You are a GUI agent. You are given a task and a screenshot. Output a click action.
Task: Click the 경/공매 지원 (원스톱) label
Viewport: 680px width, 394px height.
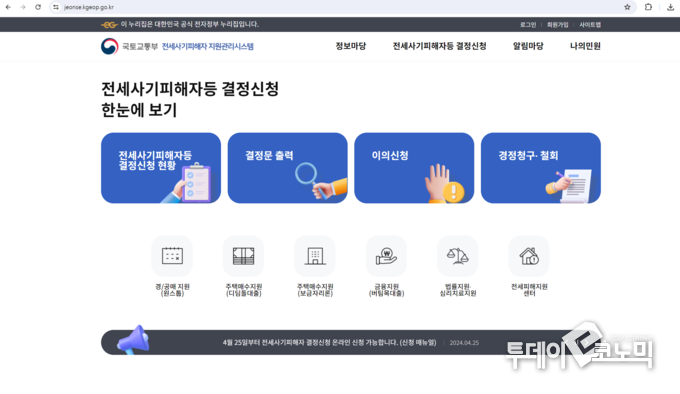coord(172,290)
